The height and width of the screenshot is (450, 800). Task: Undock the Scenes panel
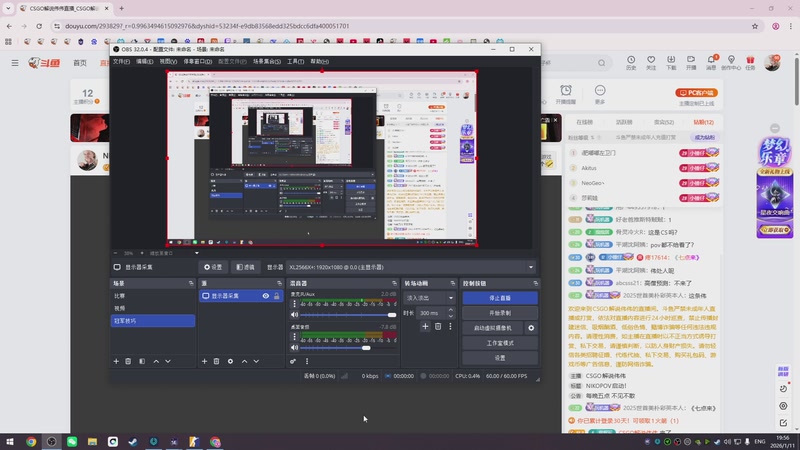click(191, 283)
